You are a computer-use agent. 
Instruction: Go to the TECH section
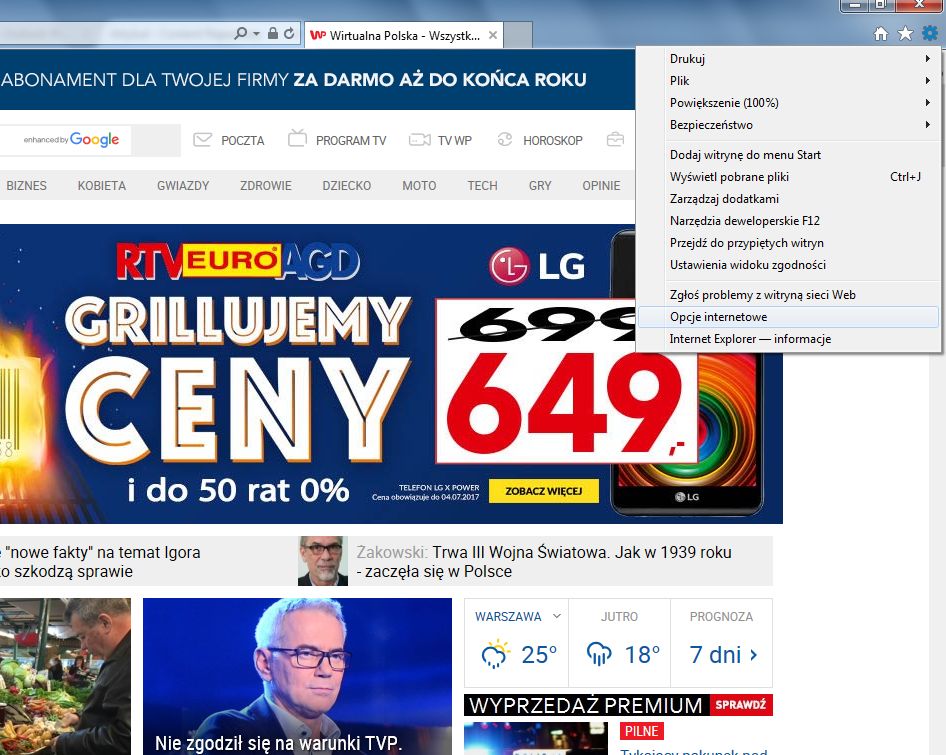[482, 185]
